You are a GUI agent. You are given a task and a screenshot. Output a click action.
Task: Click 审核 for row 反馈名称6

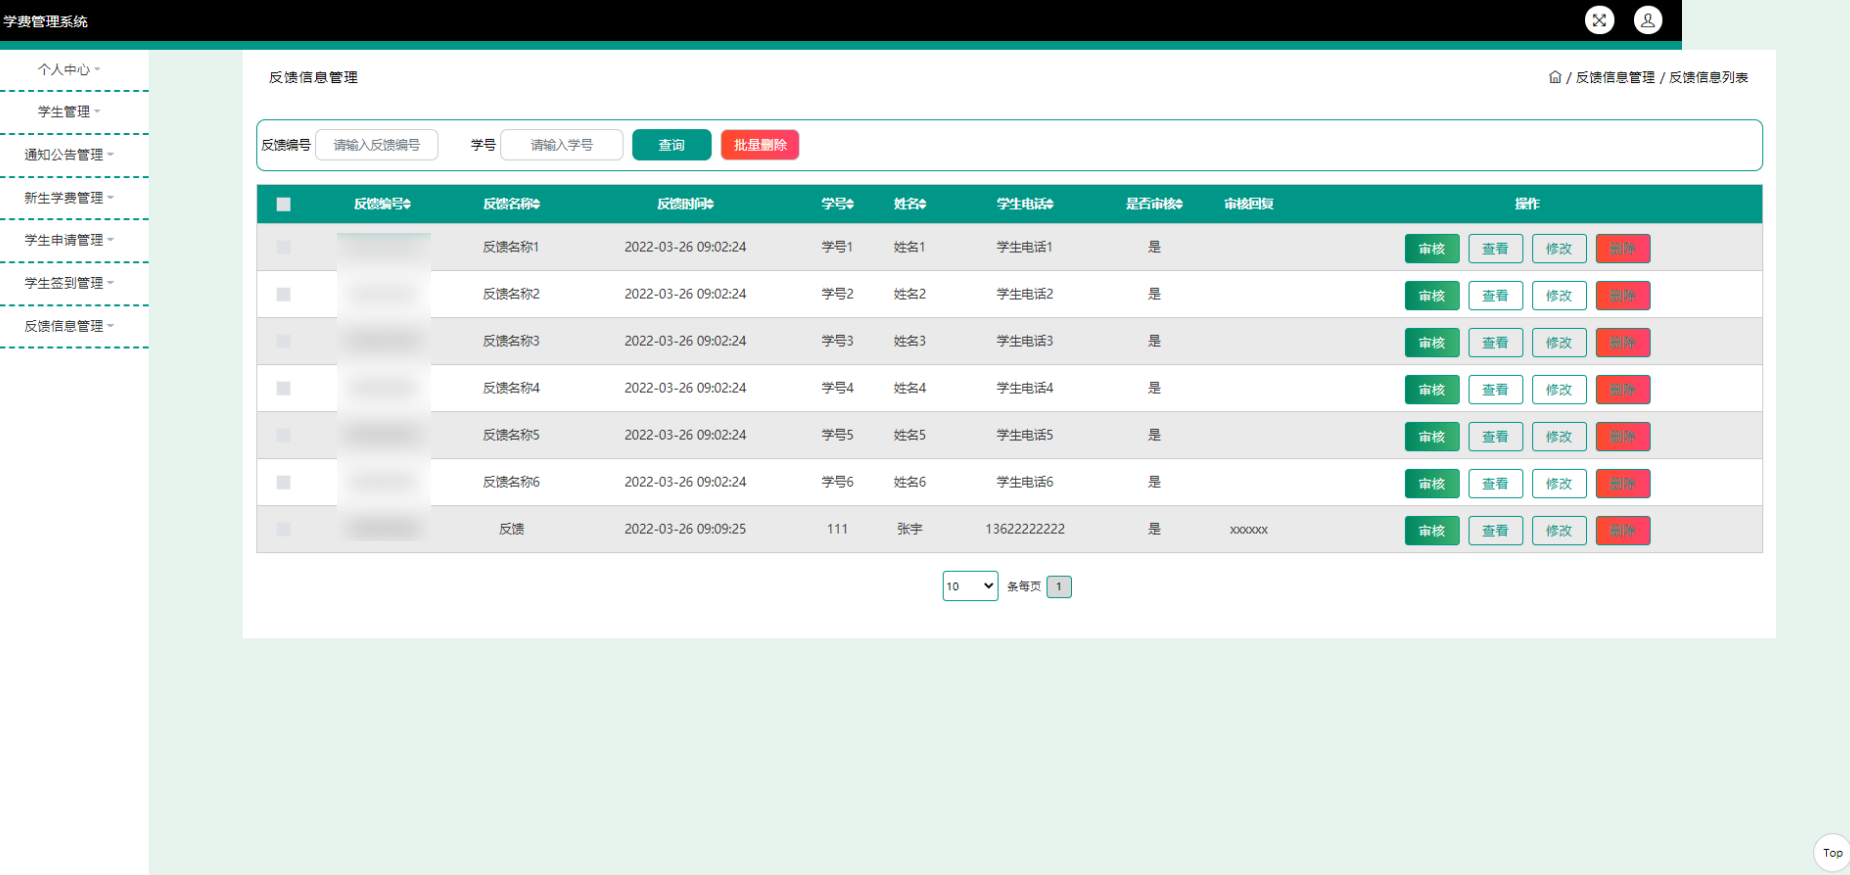tap(1432, 484)
